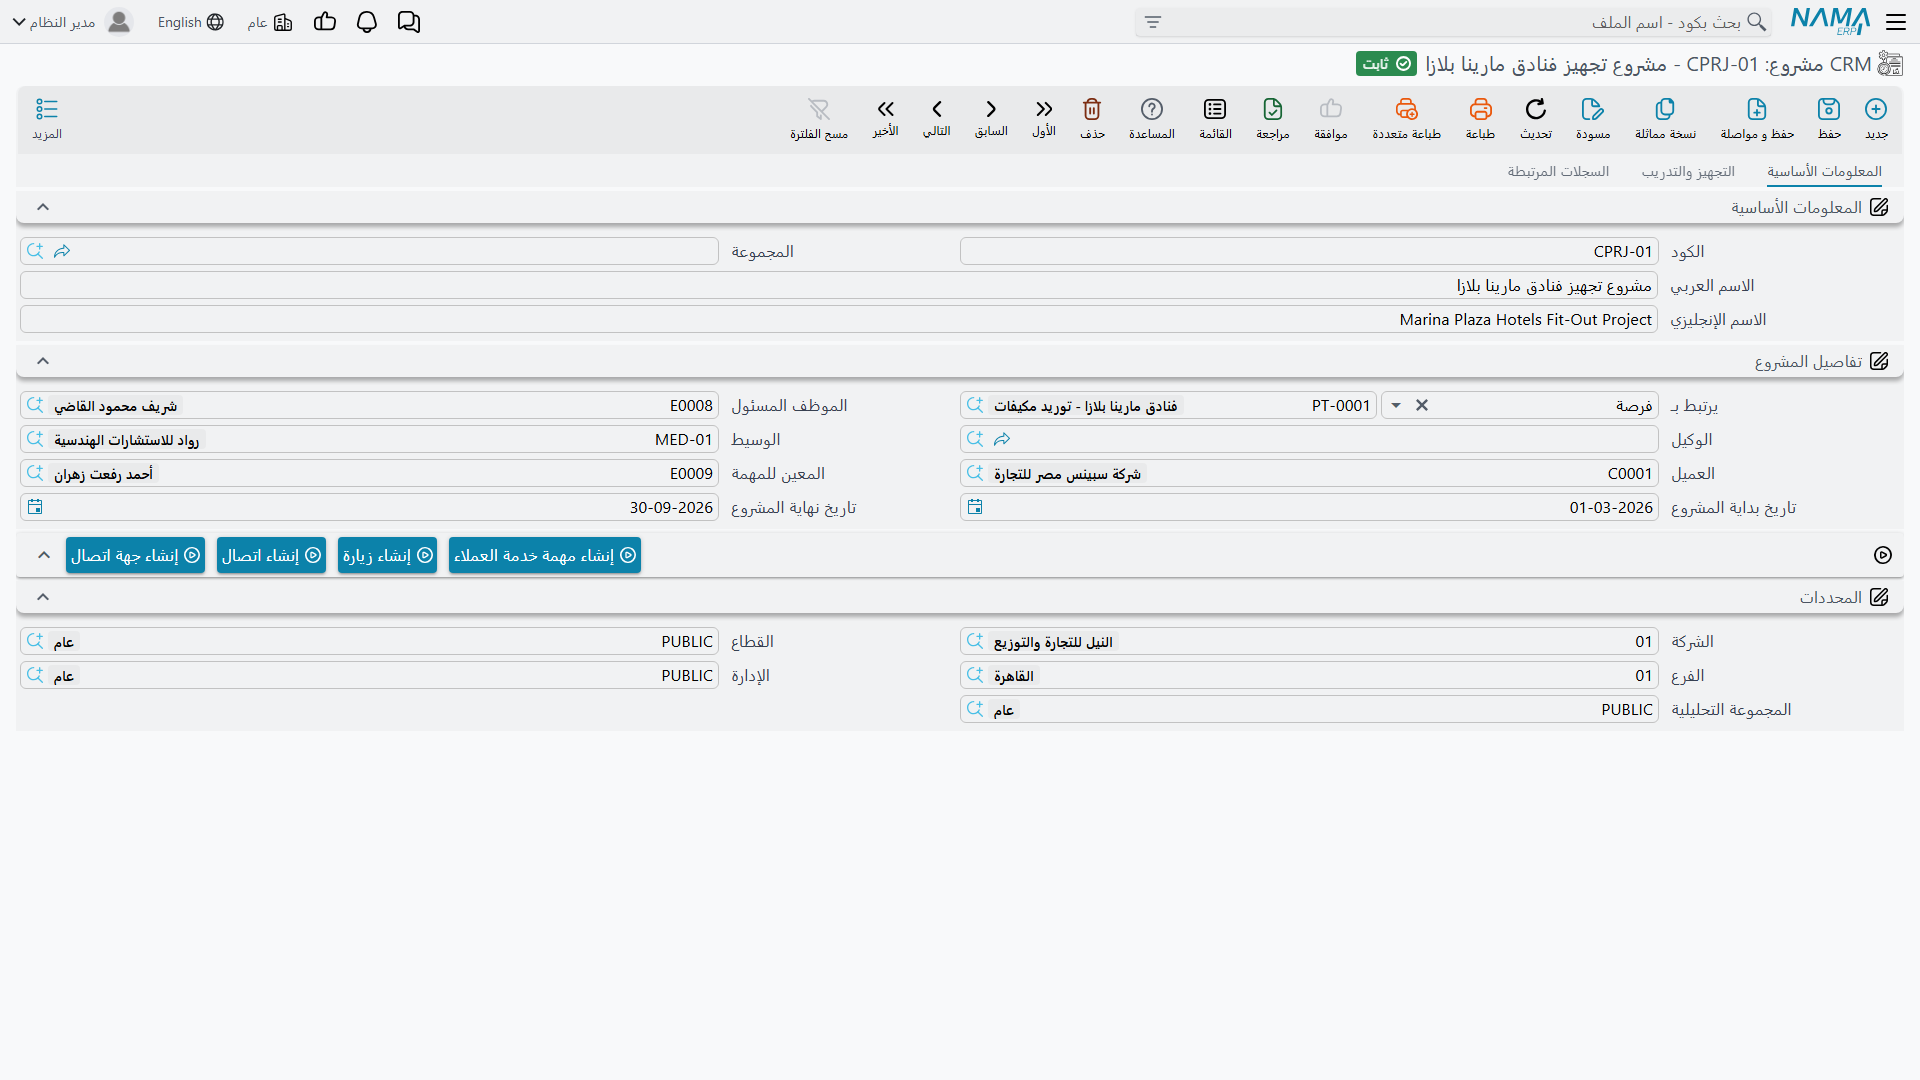Open calendar for project end date
The width and height of the screenshot is (1920, 1080).
coord(35,507)
